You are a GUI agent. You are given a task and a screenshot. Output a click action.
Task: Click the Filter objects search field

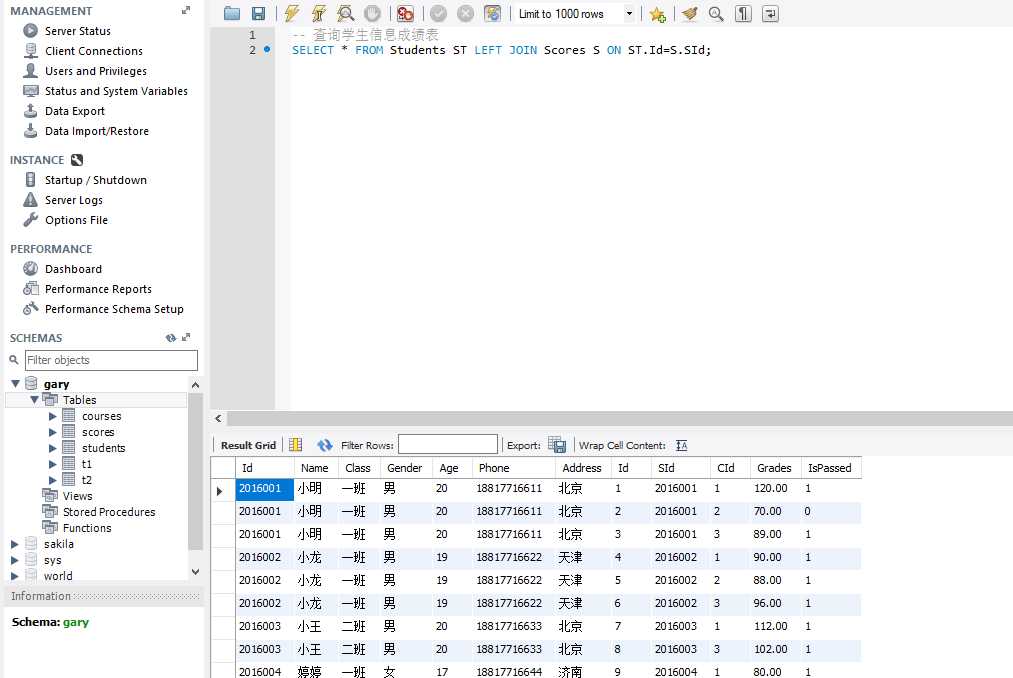click(x=111, y=360)
